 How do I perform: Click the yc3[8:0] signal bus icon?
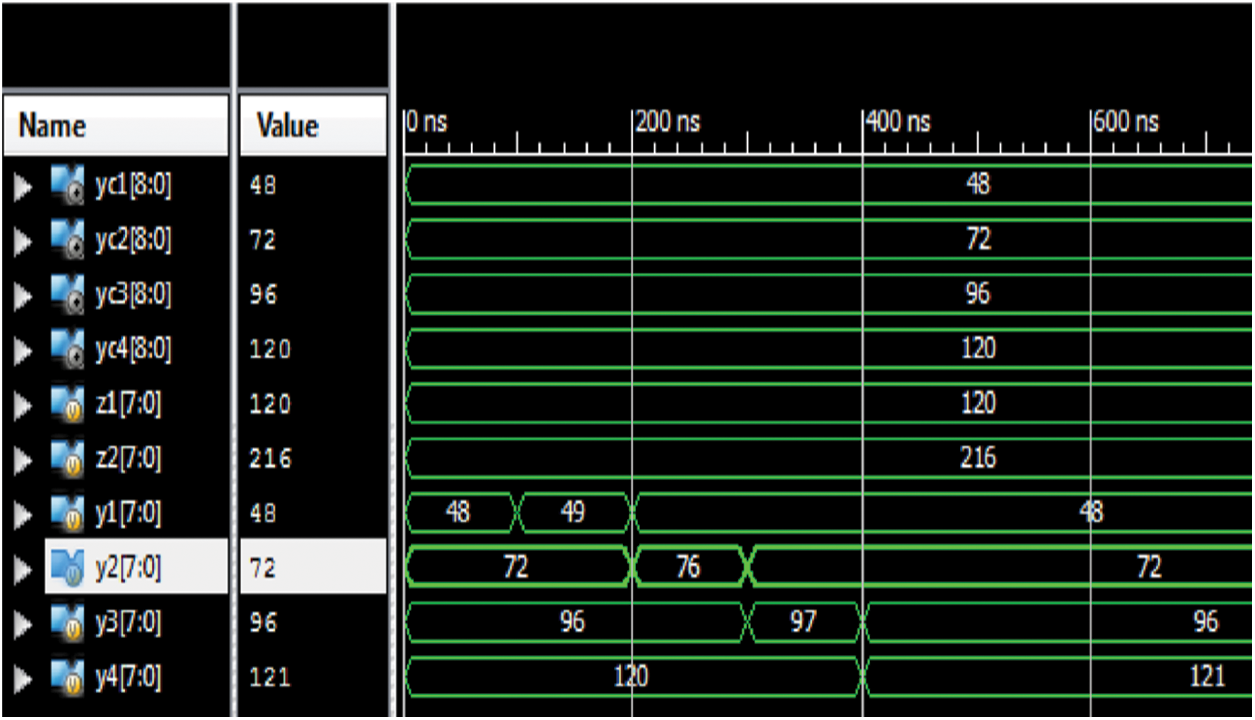click(67, 295)
